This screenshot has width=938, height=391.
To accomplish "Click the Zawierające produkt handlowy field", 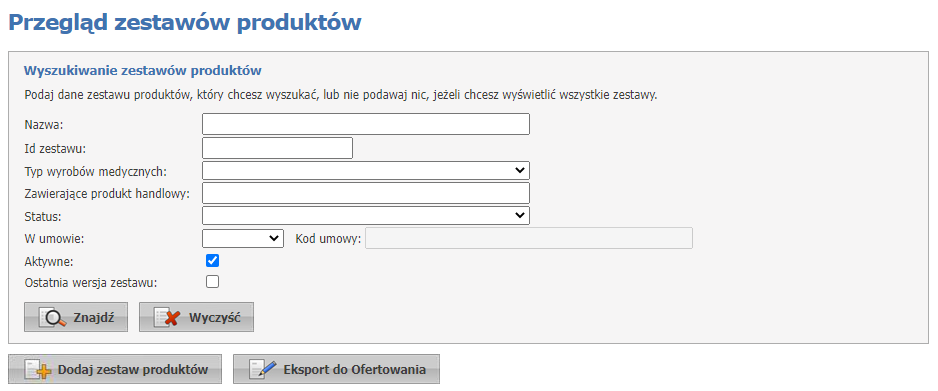I will click(x=366, y=193).
